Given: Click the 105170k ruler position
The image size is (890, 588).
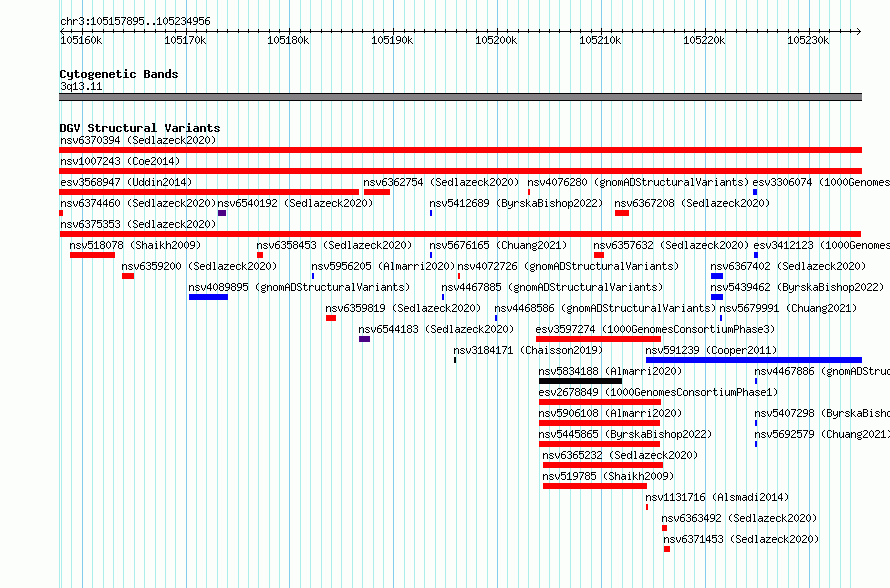Looking at the screenshot, I should point(185,40).
